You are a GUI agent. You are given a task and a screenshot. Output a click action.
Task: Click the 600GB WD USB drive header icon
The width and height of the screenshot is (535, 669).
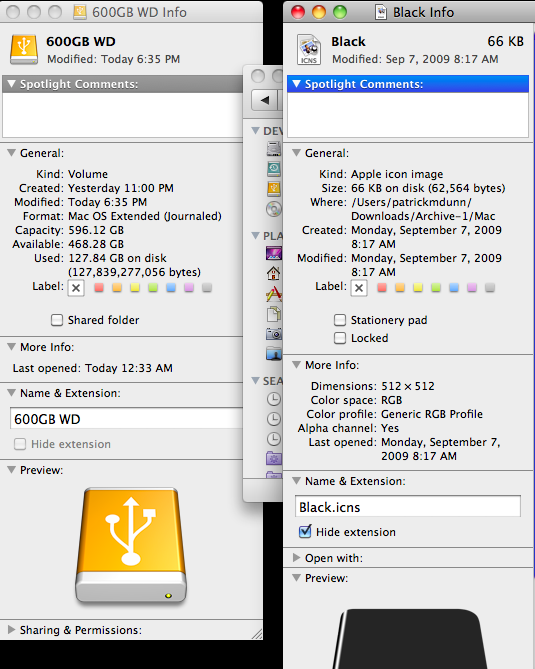click(x=24, y=49)
